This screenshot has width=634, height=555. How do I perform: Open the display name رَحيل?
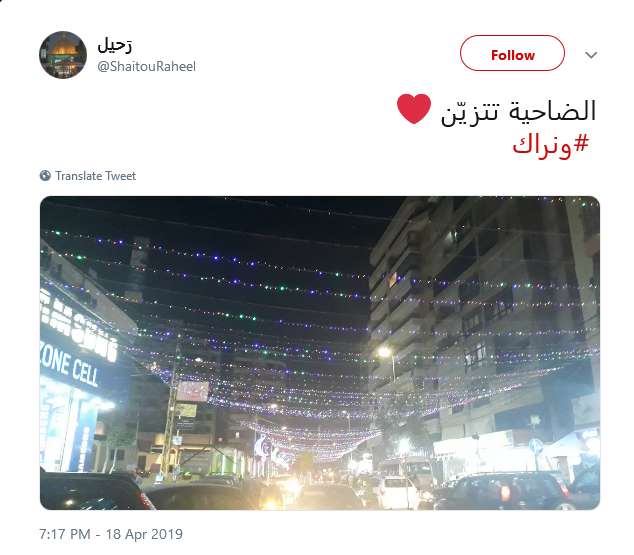114,46
